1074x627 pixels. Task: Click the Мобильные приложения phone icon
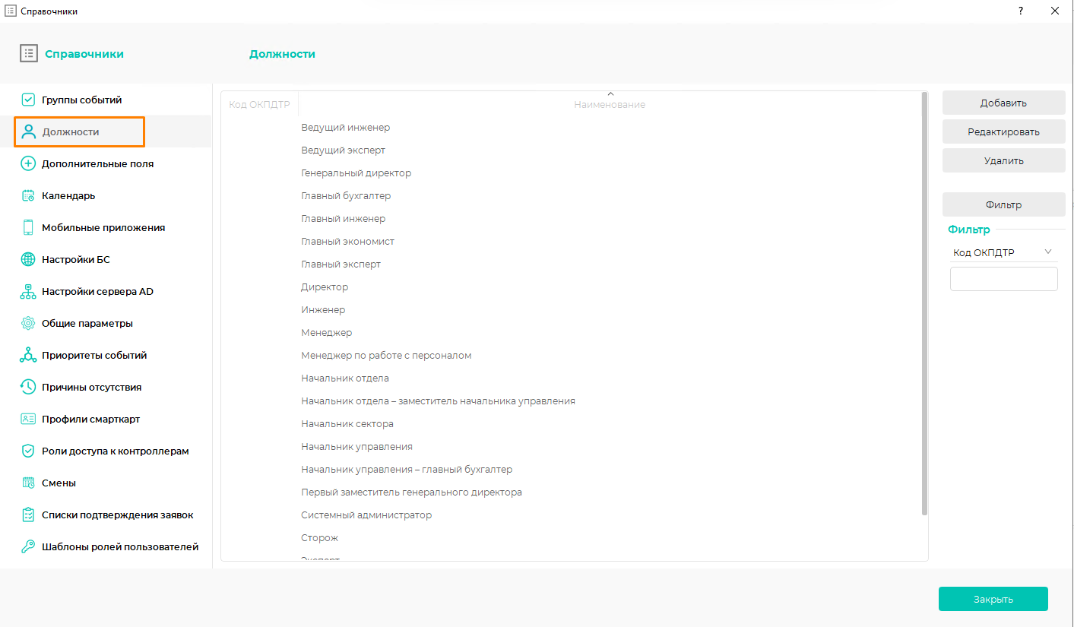point(28,228)
